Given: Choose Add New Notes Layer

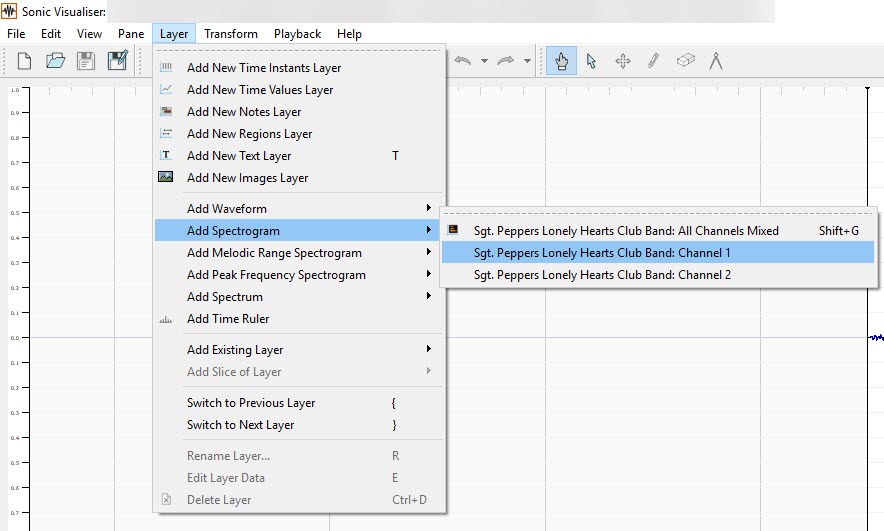Looking at the screenshot, I should coord(298,112).
